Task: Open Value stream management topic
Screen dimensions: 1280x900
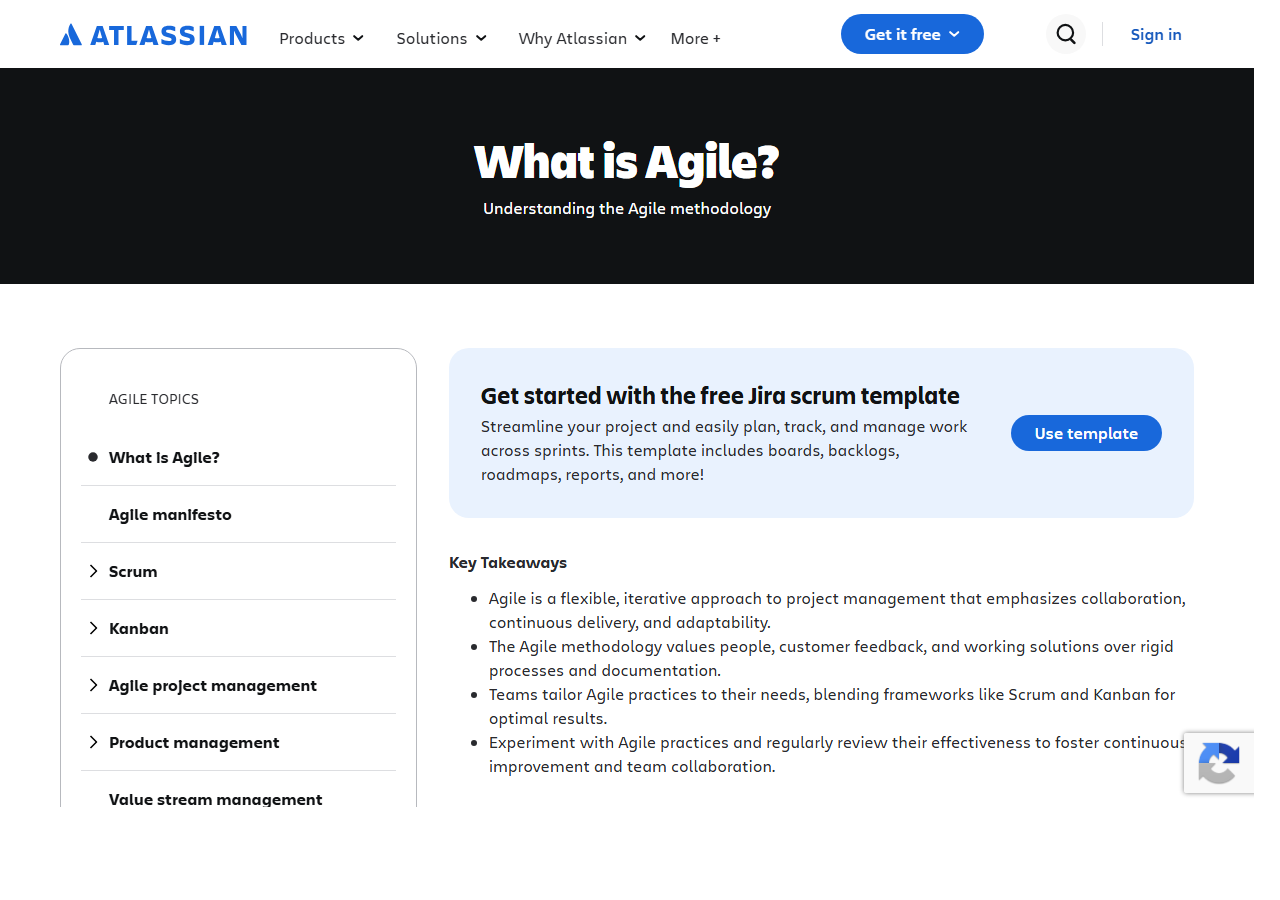Action: (216, 799)
